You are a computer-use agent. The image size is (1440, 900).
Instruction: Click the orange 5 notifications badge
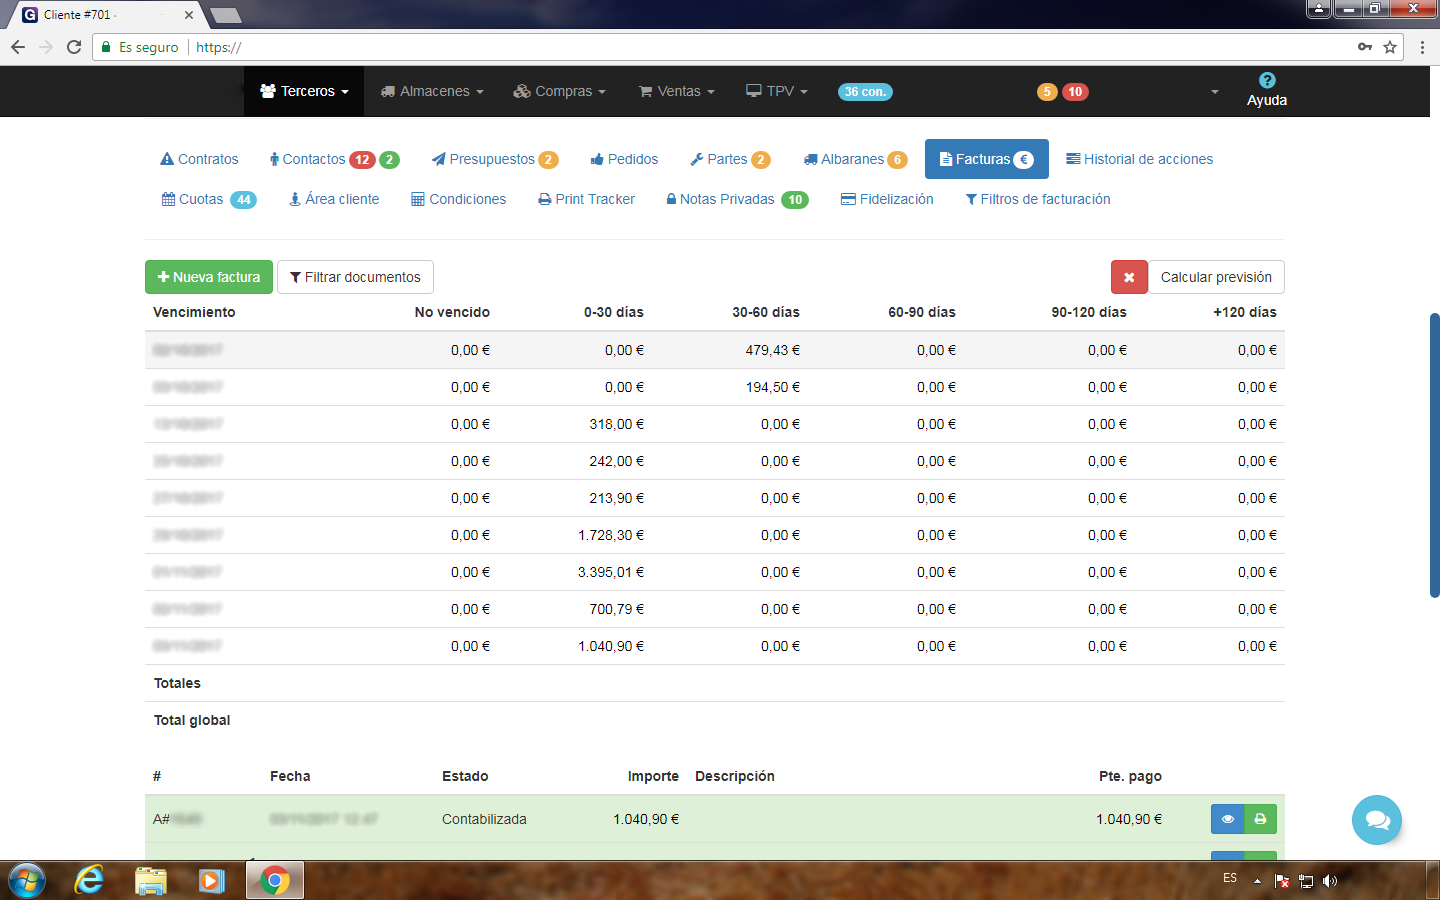1047,92
